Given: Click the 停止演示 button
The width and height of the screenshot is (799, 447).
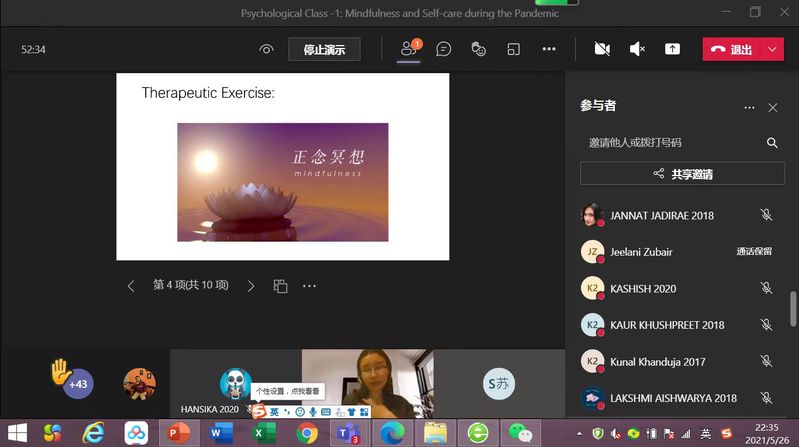Looking at the screenshot, I should coord(324,49).
